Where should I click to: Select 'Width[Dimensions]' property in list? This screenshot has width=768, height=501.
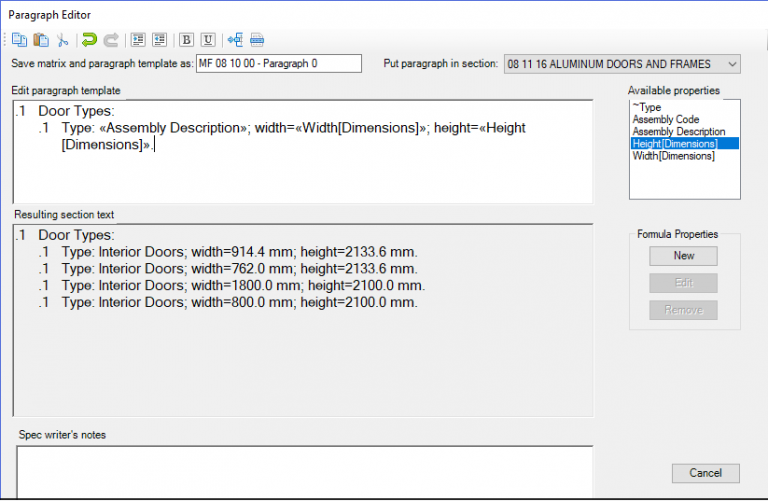(x=672, y=156)
